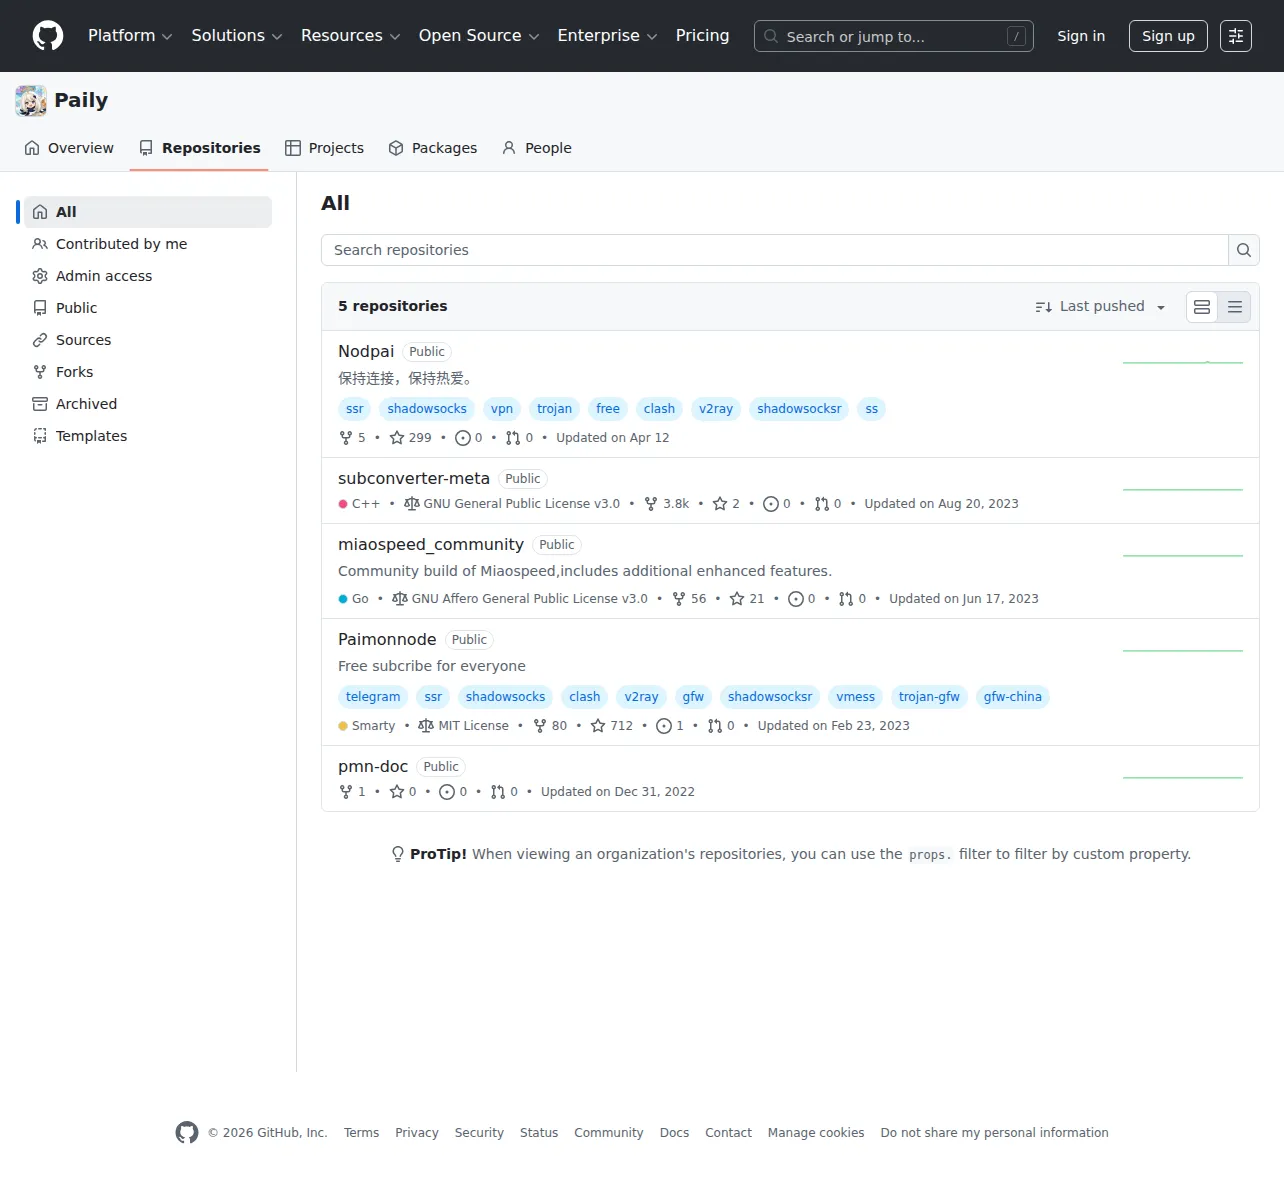Filter repositories by Sources
Screen dimensions: 1284x1186
tap(148, 340)
